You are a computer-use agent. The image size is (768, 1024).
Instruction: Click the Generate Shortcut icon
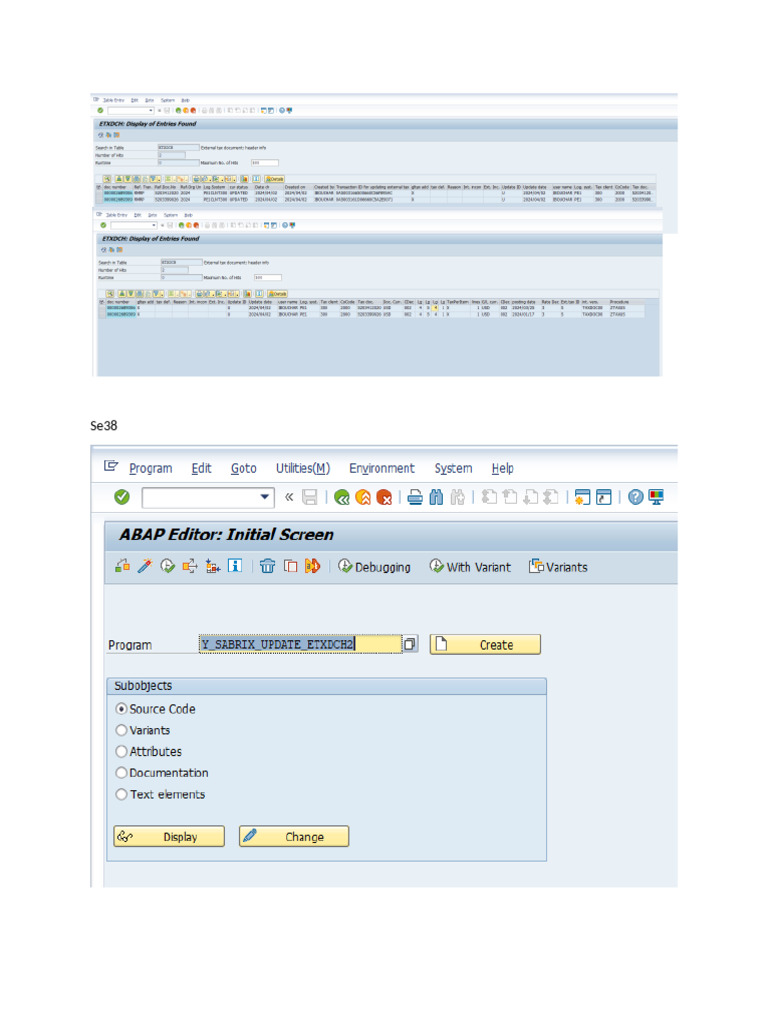[604, 497]
